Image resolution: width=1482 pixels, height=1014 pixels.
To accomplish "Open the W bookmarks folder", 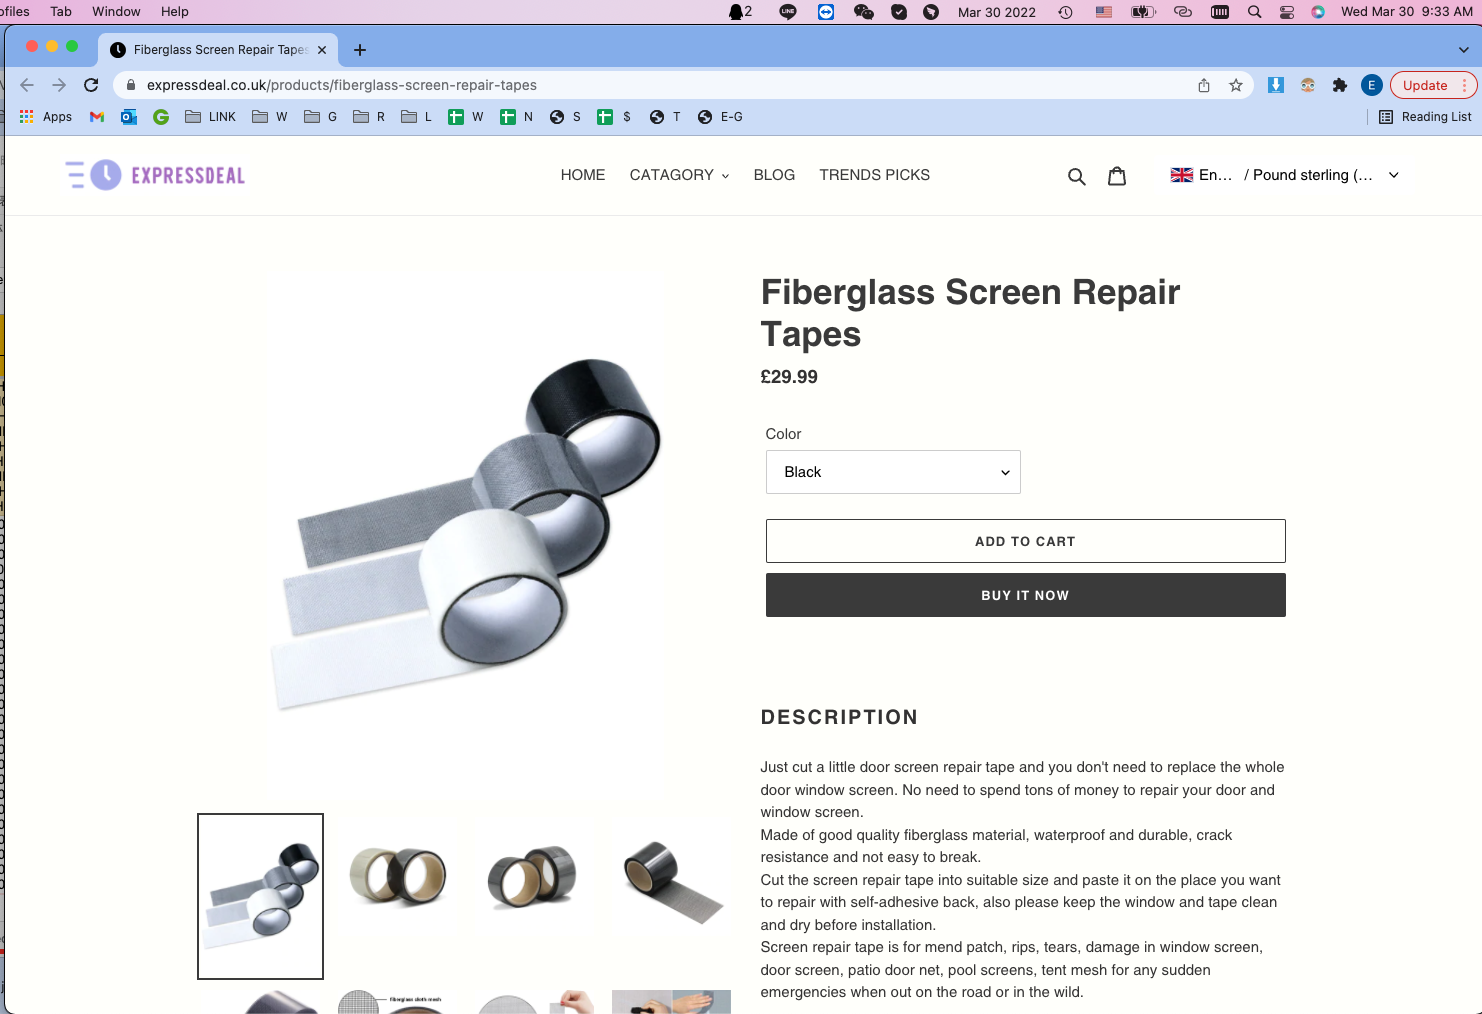I will pyautogui.click(x=270, y=117).
